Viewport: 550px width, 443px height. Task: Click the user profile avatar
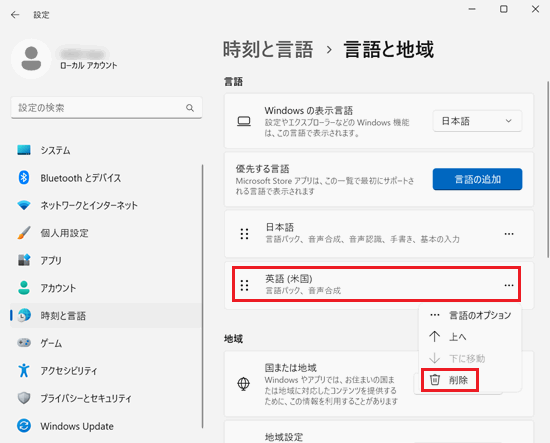(31, 59)
